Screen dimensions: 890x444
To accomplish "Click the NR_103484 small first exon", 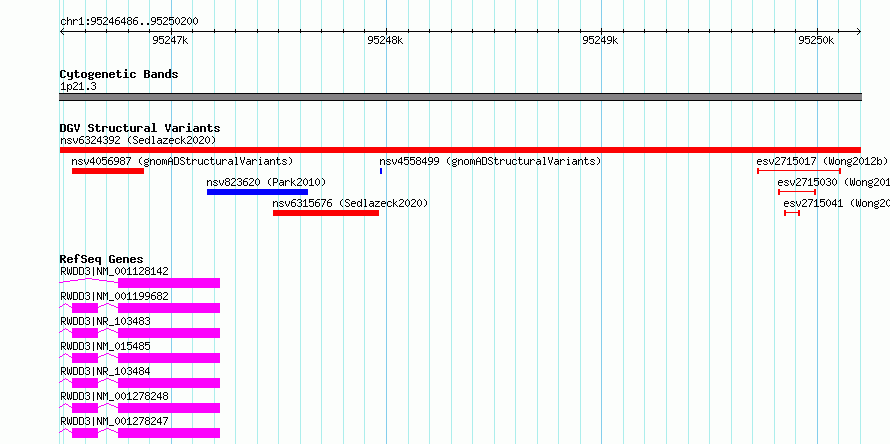I will 85,383.
